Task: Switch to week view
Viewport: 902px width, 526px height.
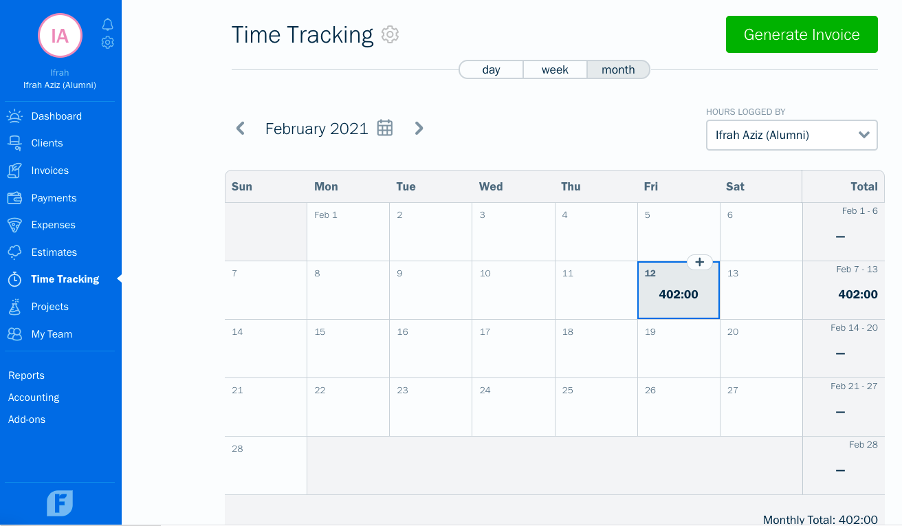Action: tap(555, 70)
